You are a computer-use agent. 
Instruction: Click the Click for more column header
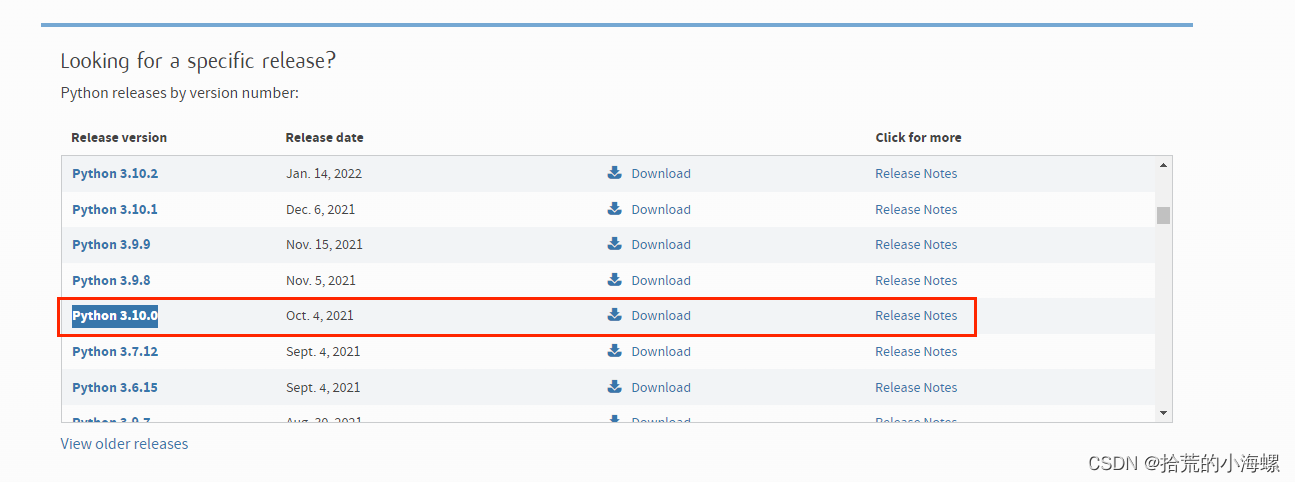tap(918, 137)
